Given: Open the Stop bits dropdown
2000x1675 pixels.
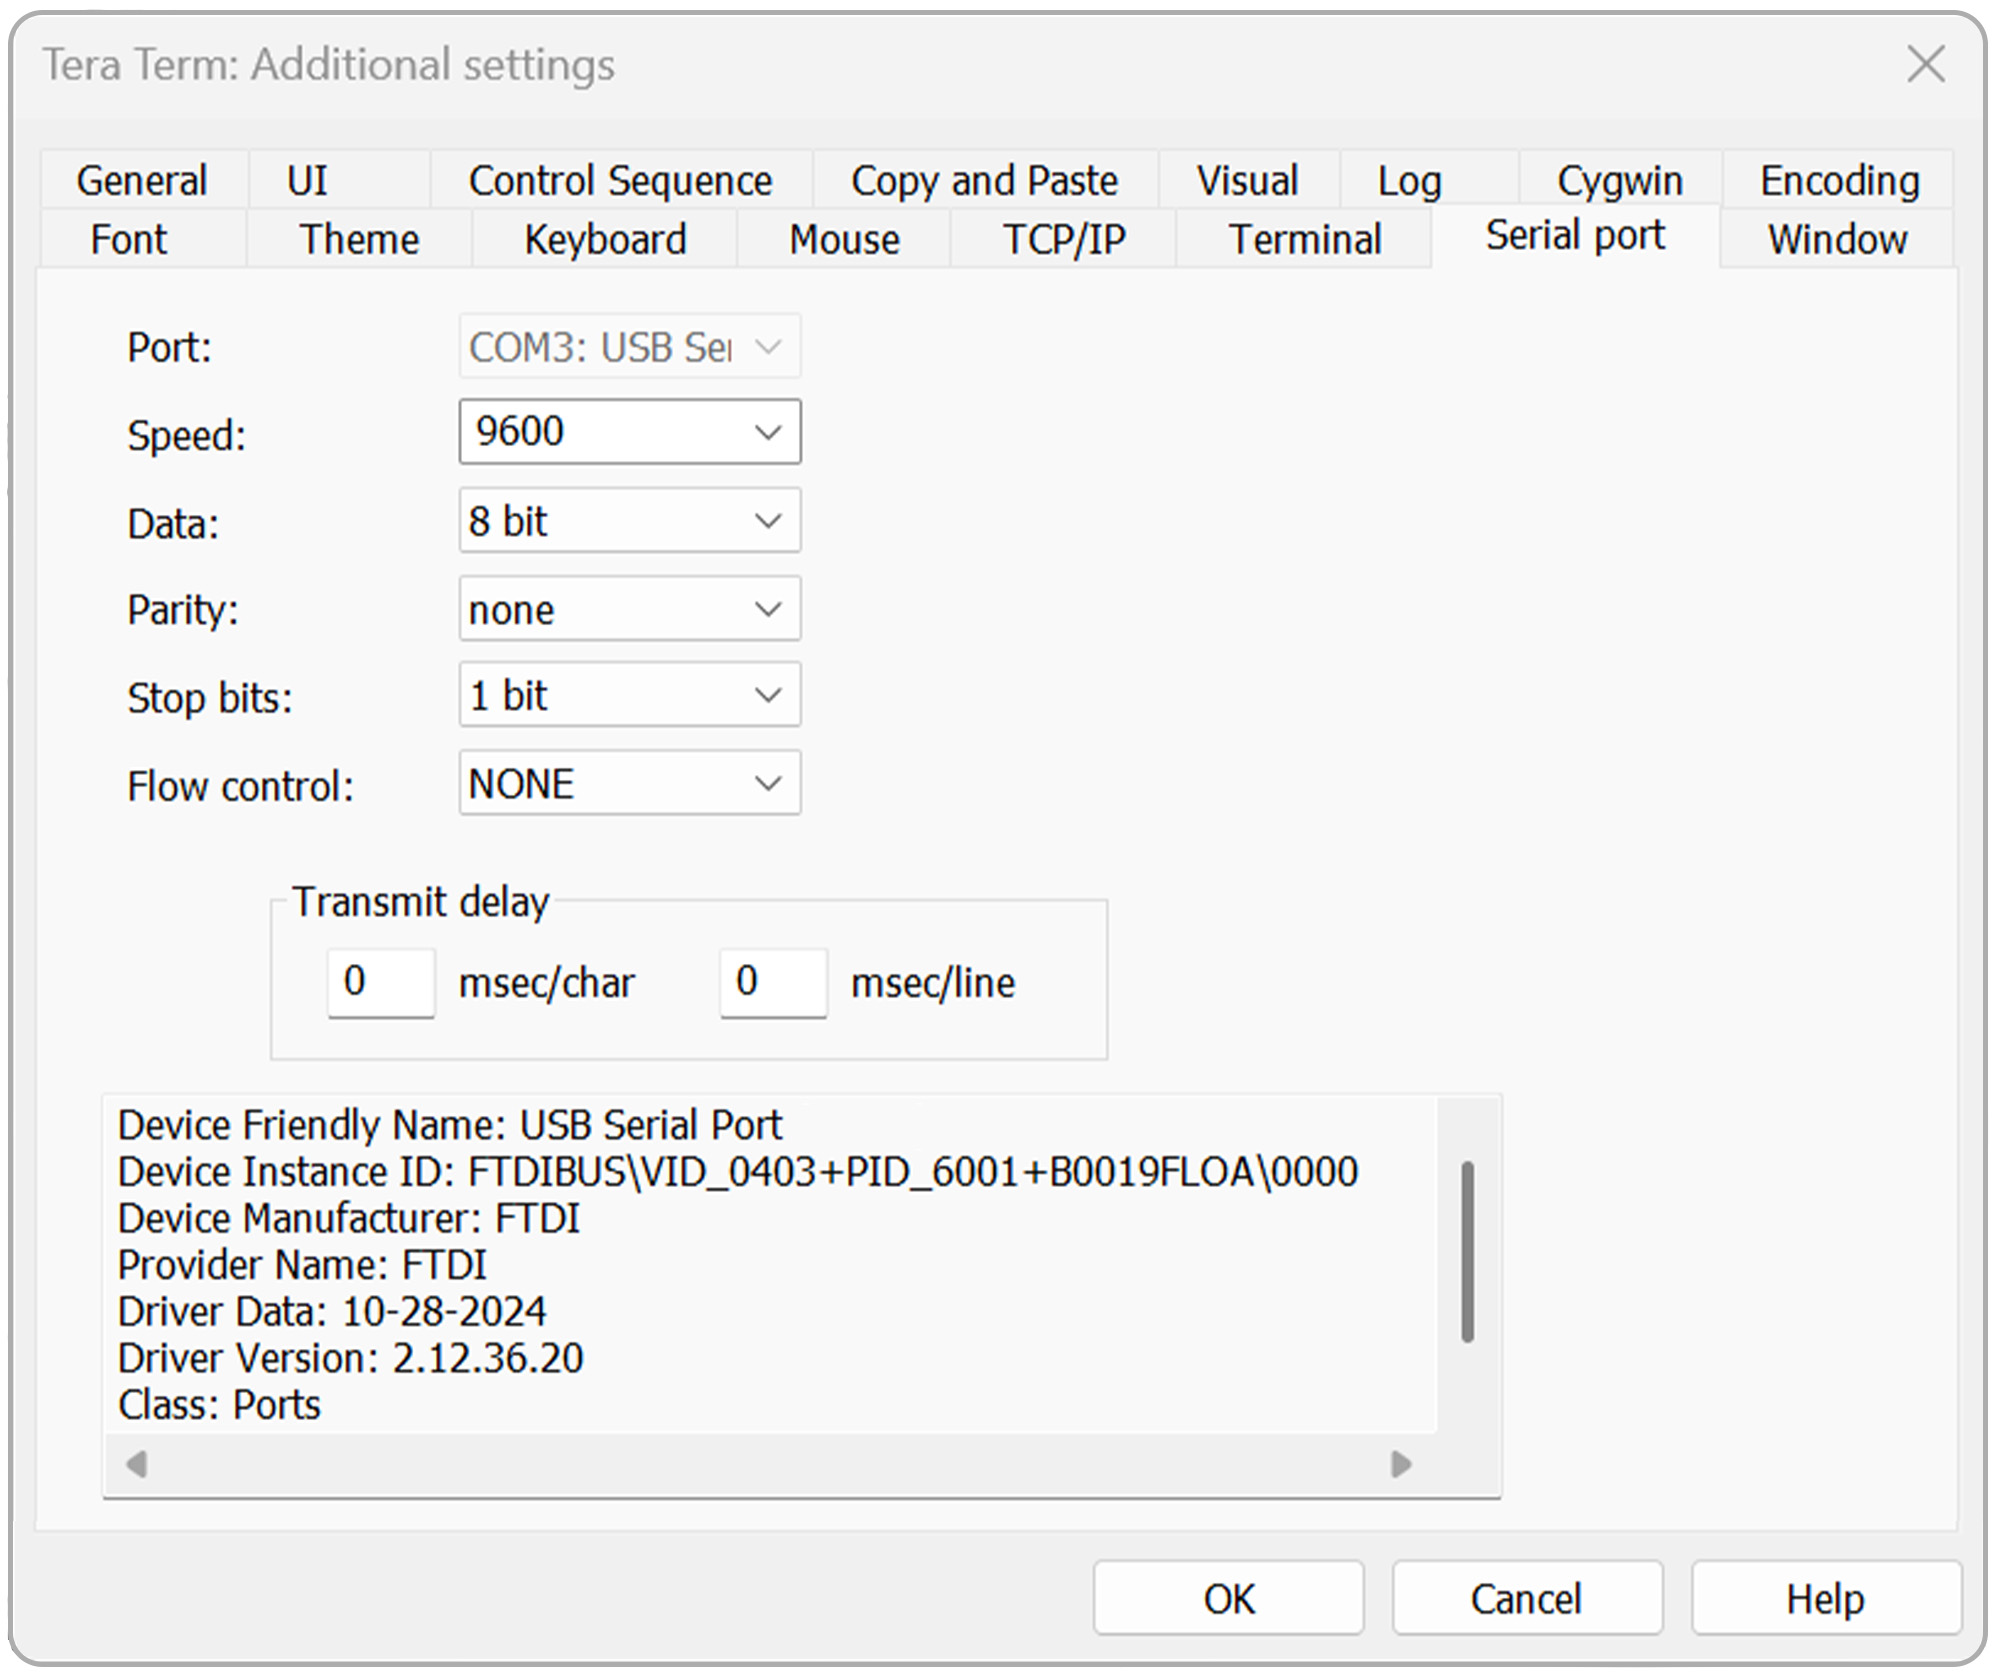Looking at the screenshot, I should 630,695.
